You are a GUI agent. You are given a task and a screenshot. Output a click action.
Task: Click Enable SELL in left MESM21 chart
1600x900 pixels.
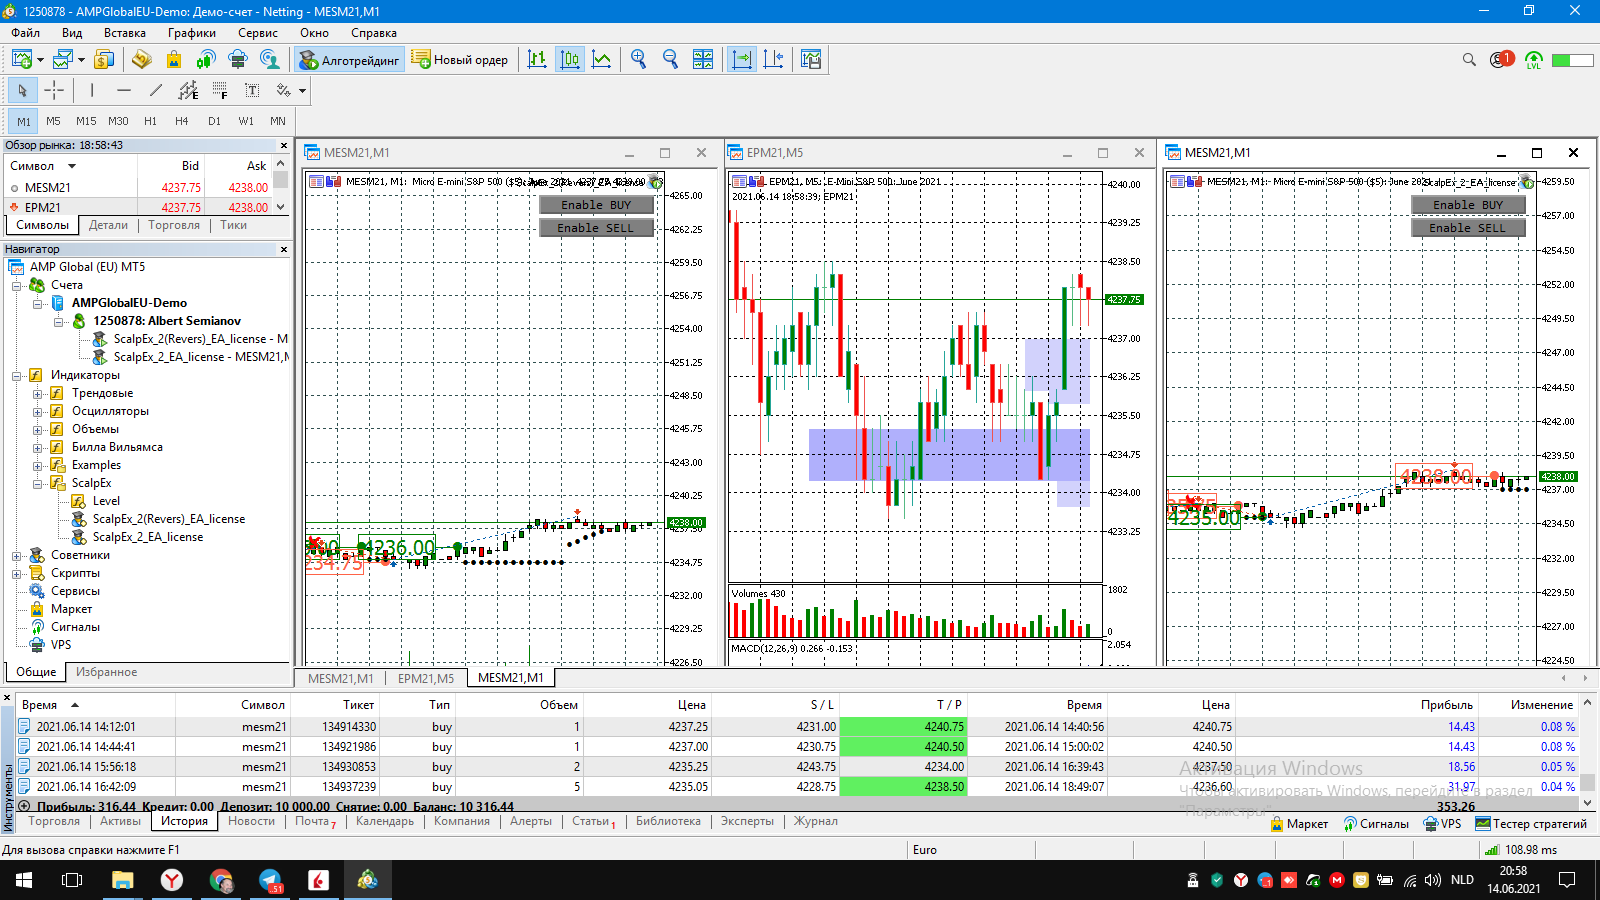point(596,228)
